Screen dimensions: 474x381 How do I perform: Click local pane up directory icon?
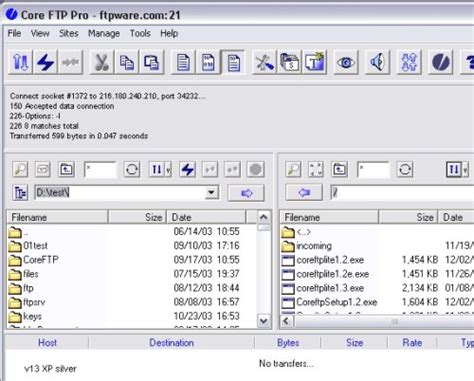click(66, 169)
